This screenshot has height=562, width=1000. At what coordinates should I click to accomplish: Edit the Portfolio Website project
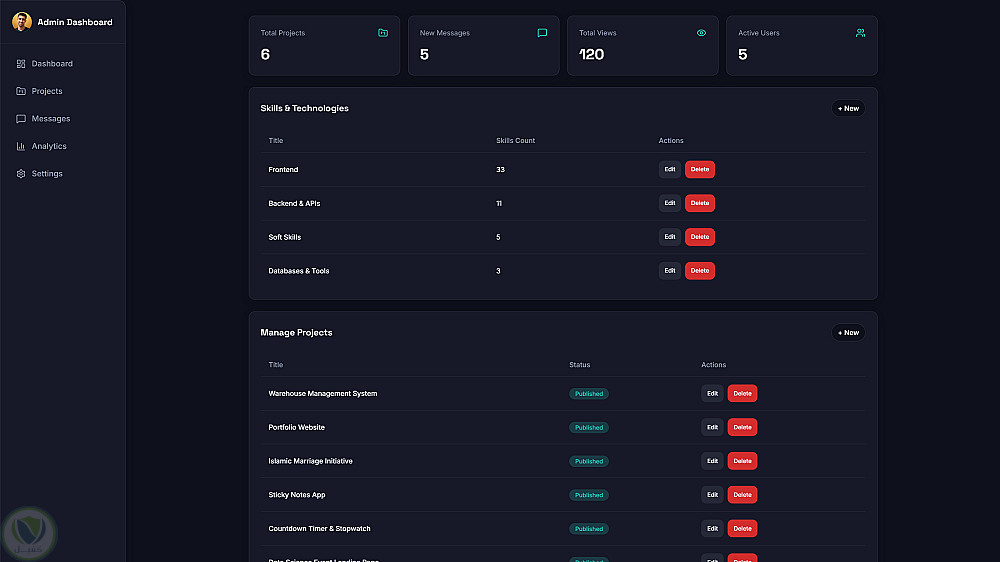point(712,428)
